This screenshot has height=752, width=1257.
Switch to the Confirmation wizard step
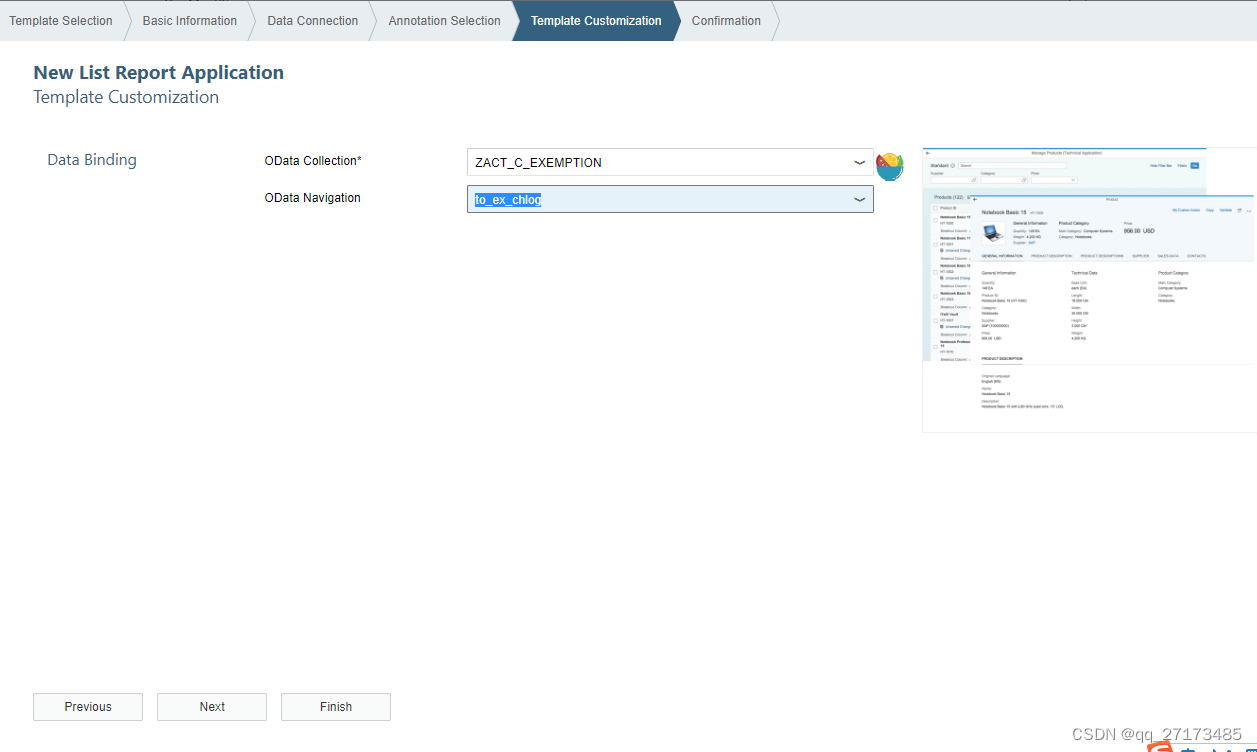coord(726,20)
